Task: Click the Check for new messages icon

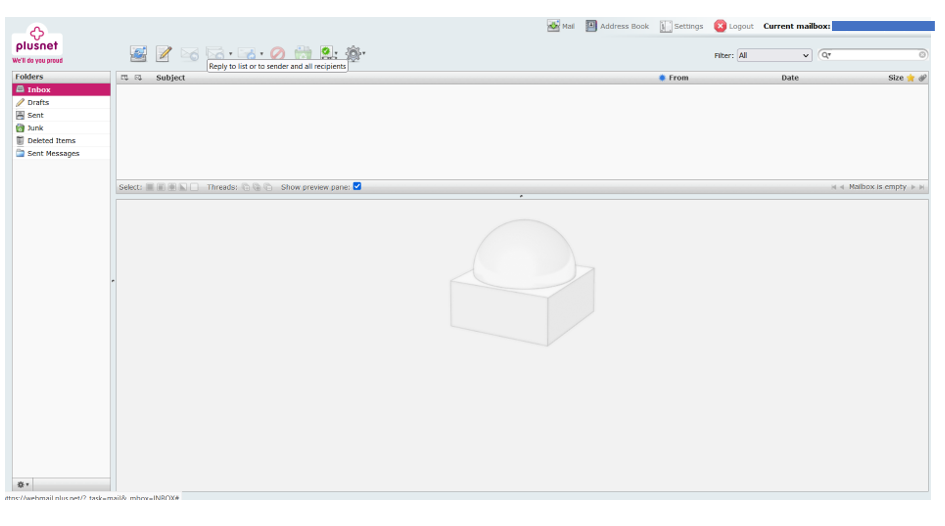Action: pyautogui.click(x=138, y=53)
